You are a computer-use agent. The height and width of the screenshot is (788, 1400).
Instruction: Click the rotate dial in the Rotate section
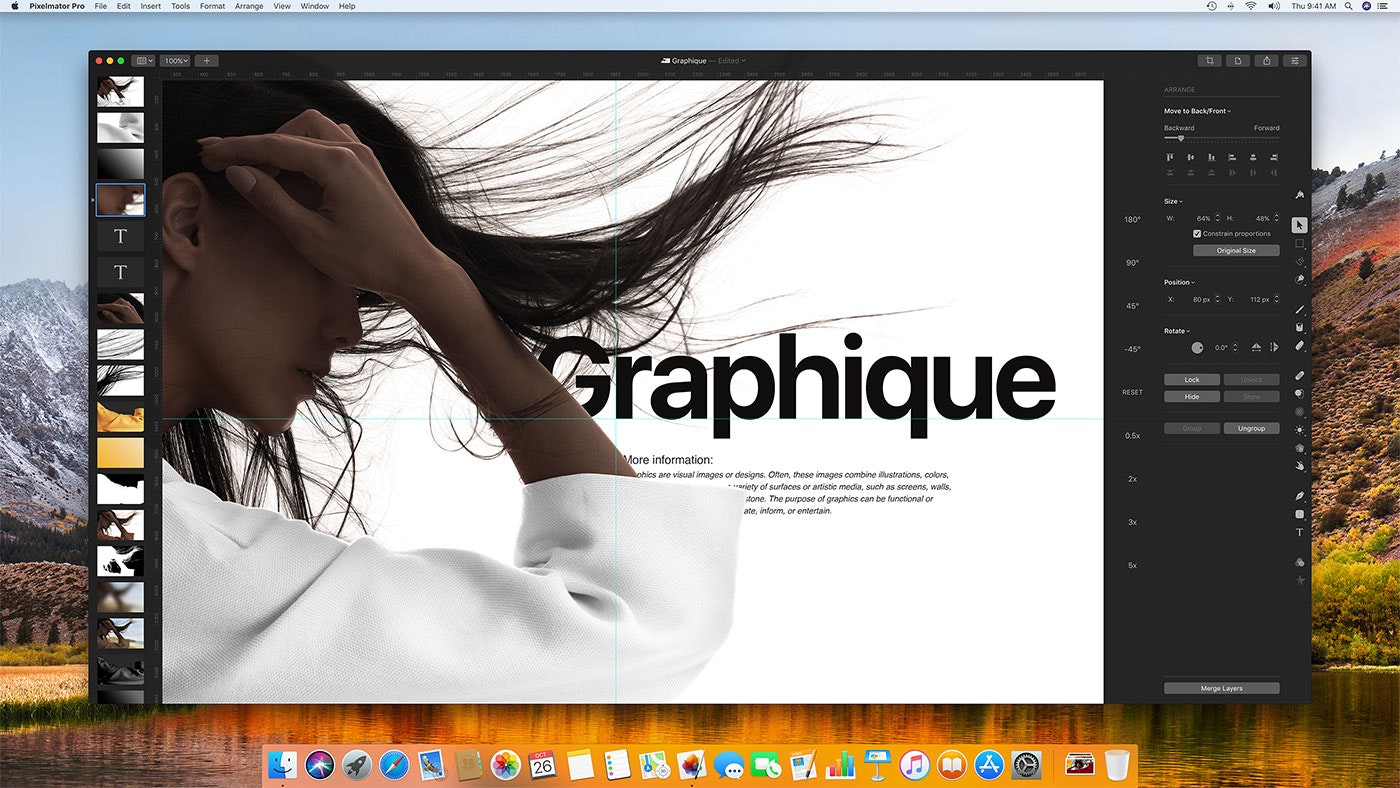pos(1198,346)
